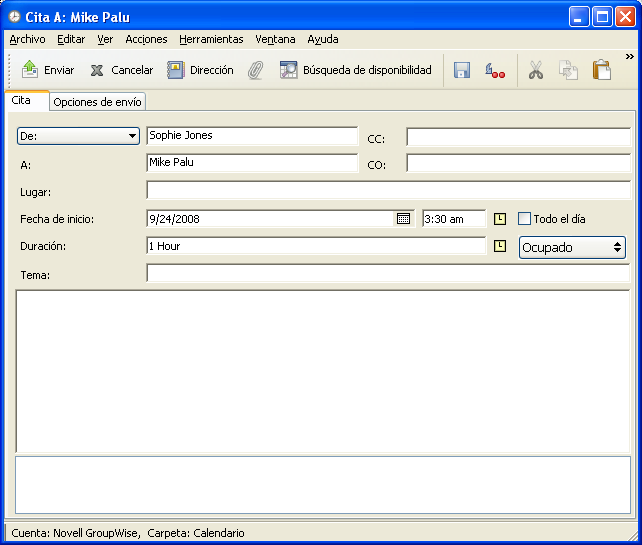Open the Acciones menu
The image size is (642, 545).
146,39
